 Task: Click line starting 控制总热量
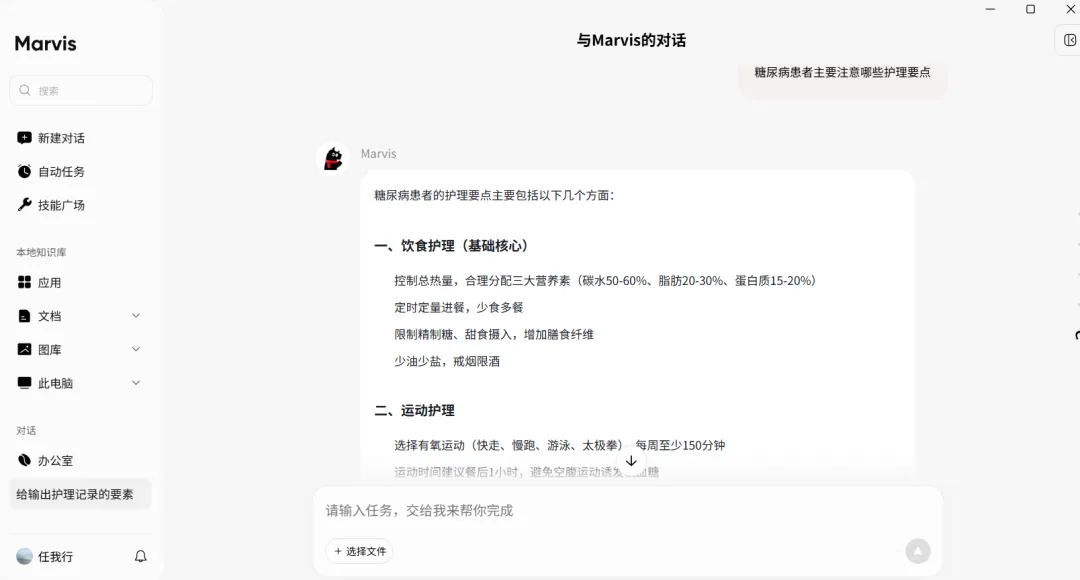coord(605,280)
